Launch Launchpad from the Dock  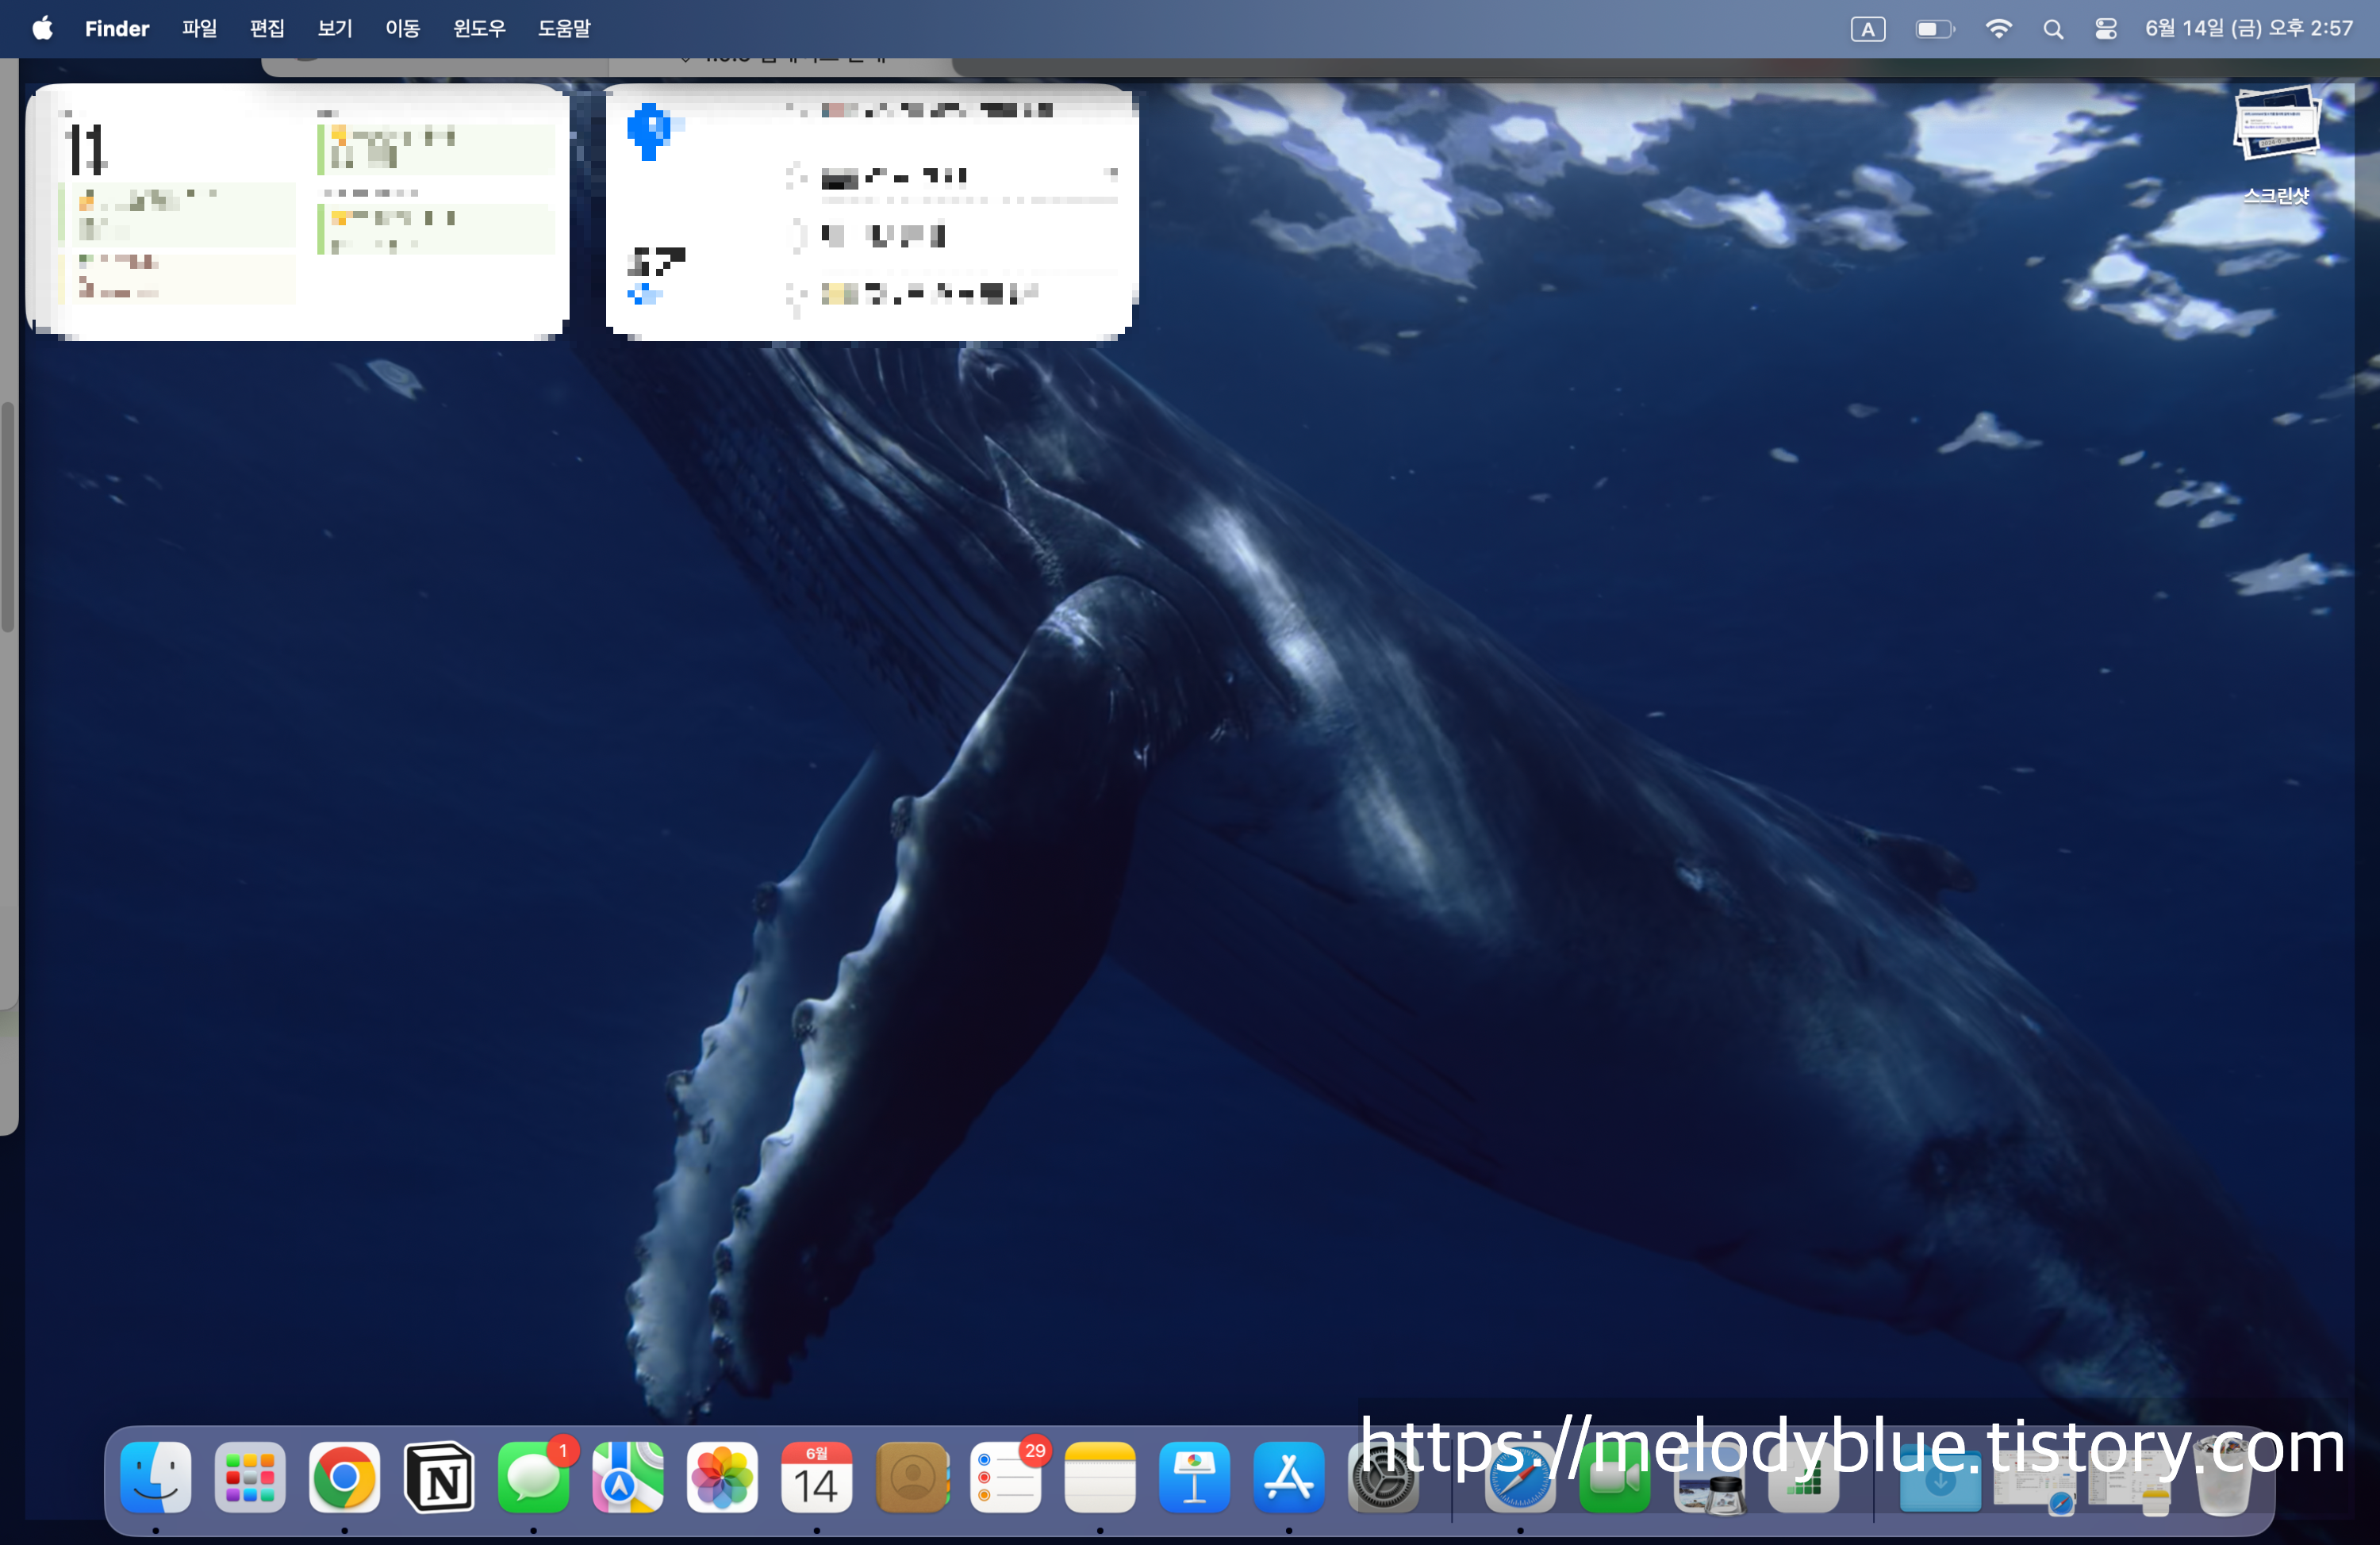coord(250,1478)
